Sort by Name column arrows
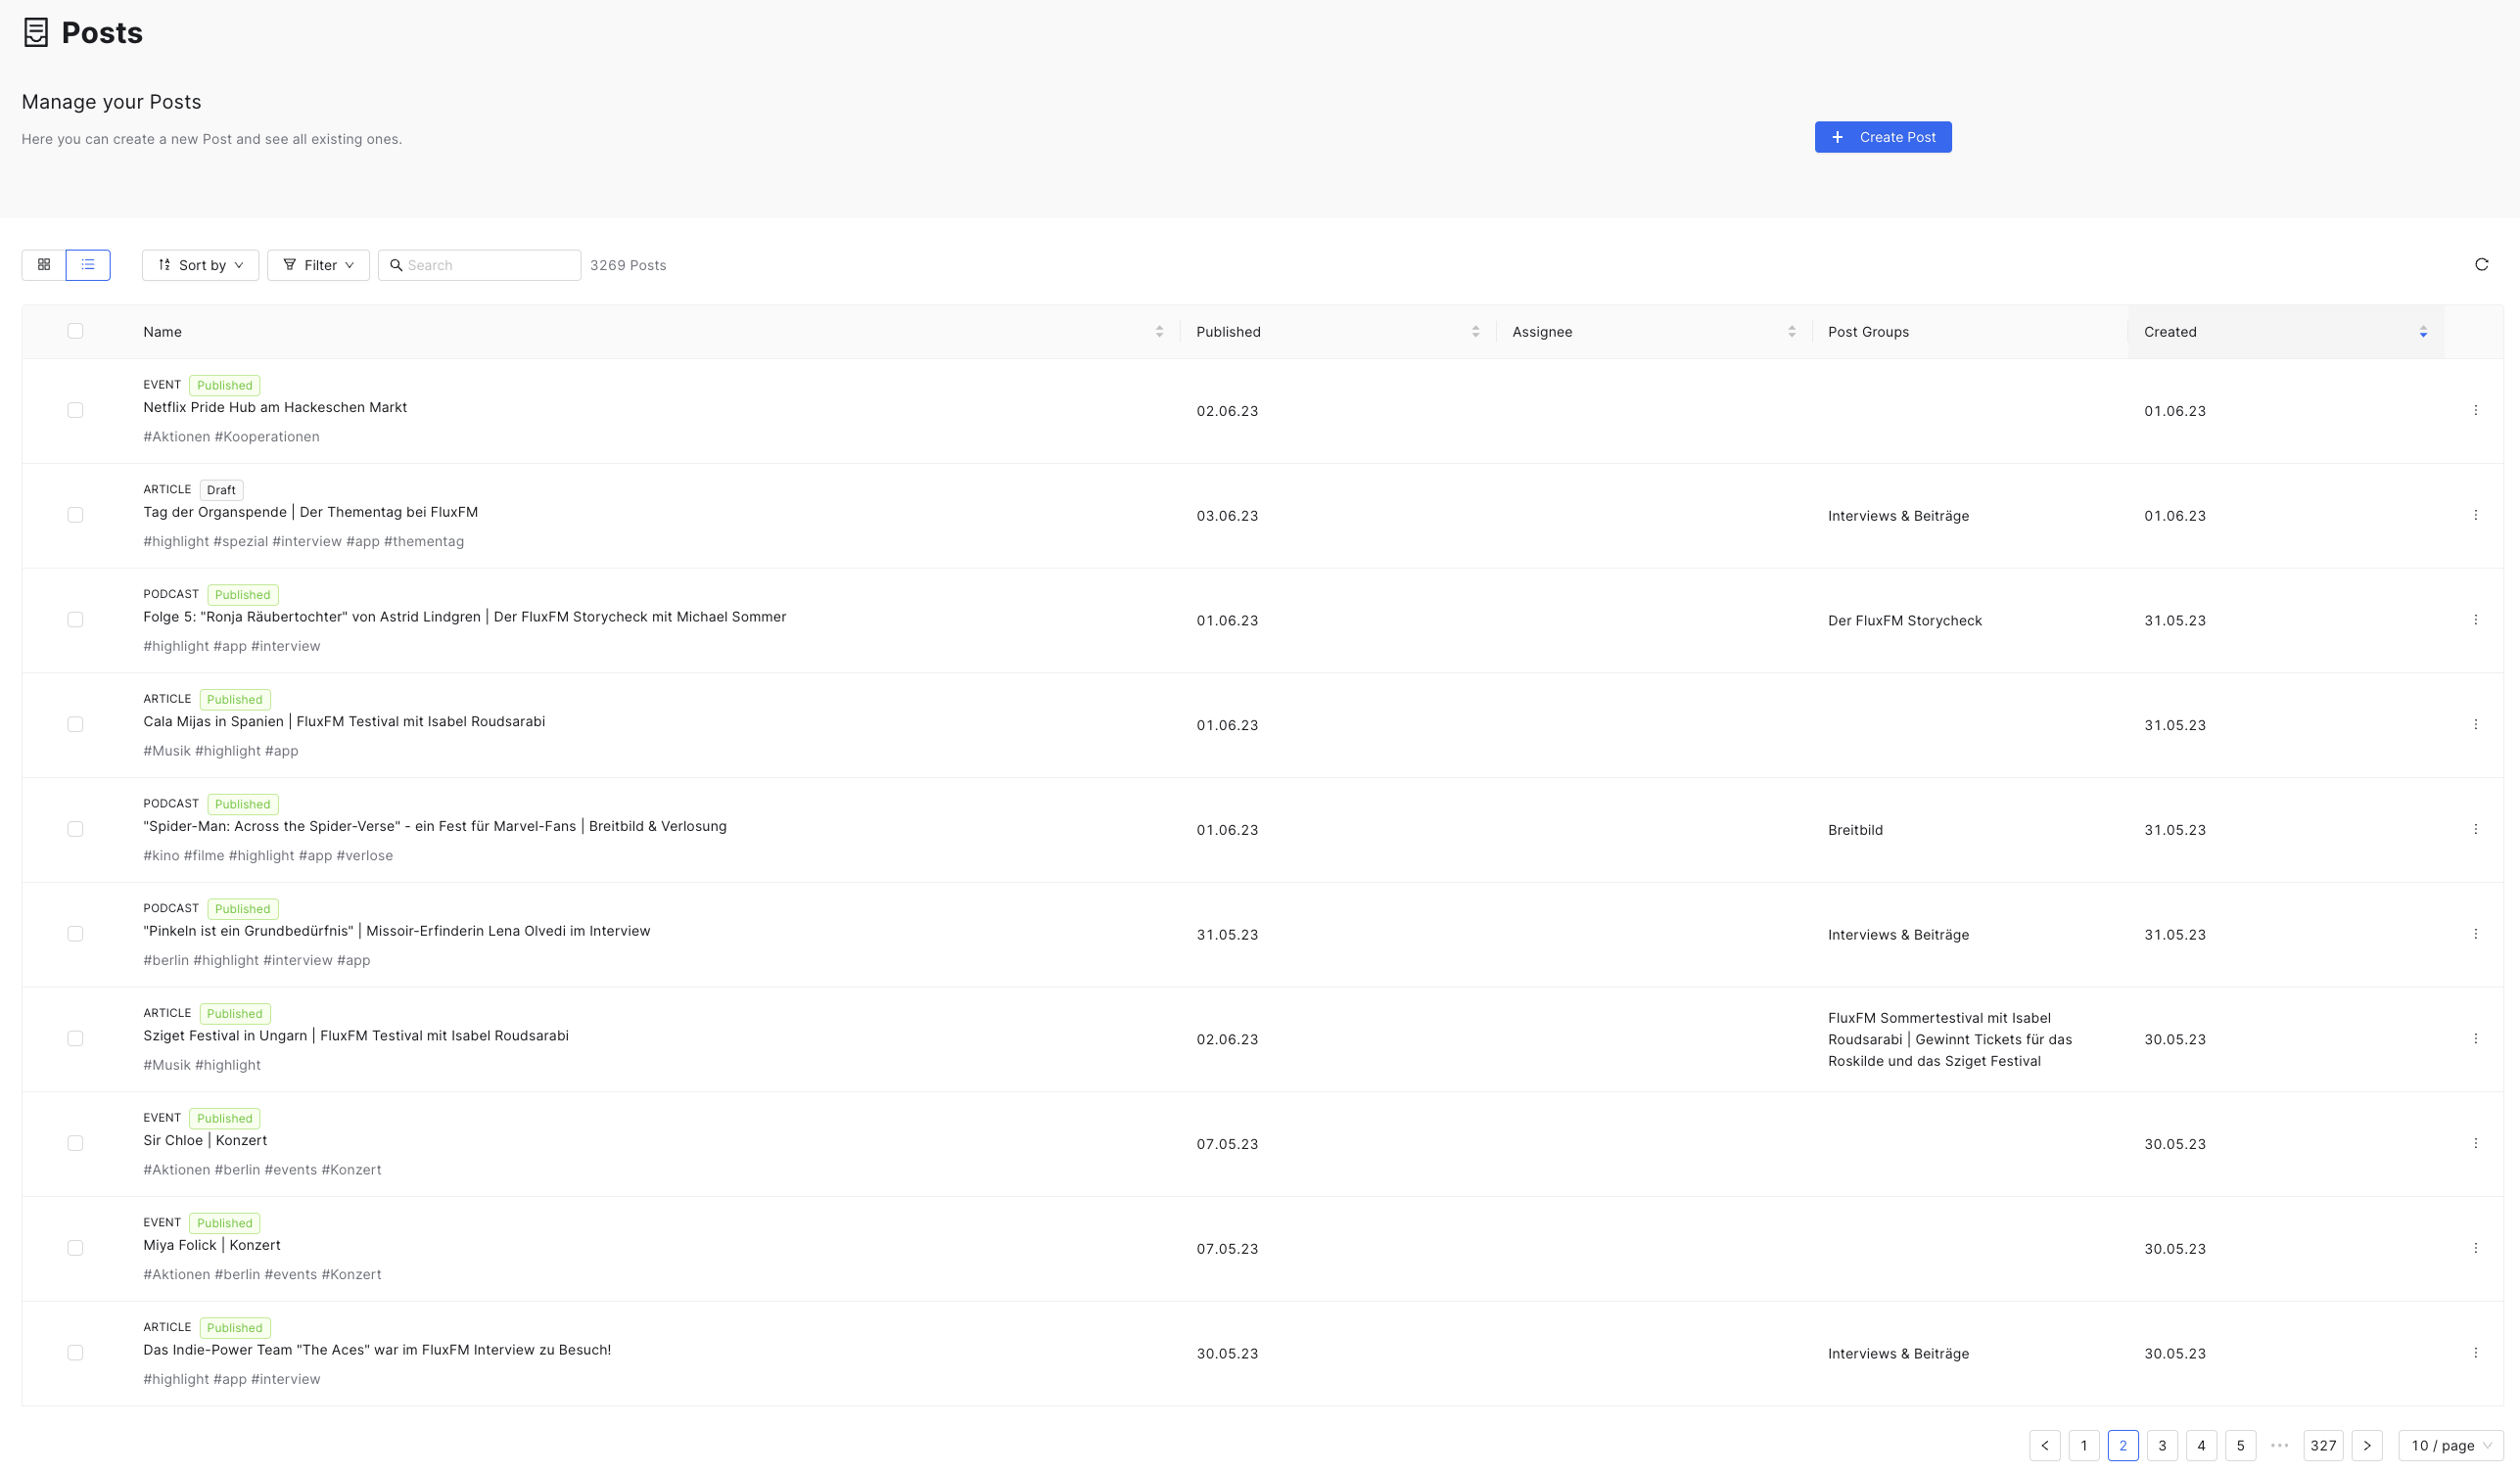 click(1159, 332)
